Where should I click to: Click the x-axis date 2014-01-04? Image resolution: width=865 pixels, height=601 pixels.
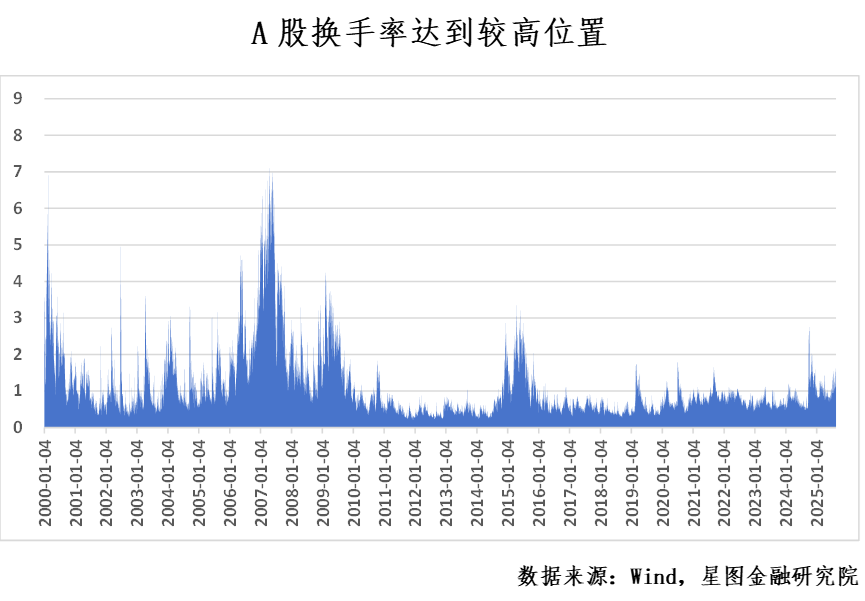[477, 483]
